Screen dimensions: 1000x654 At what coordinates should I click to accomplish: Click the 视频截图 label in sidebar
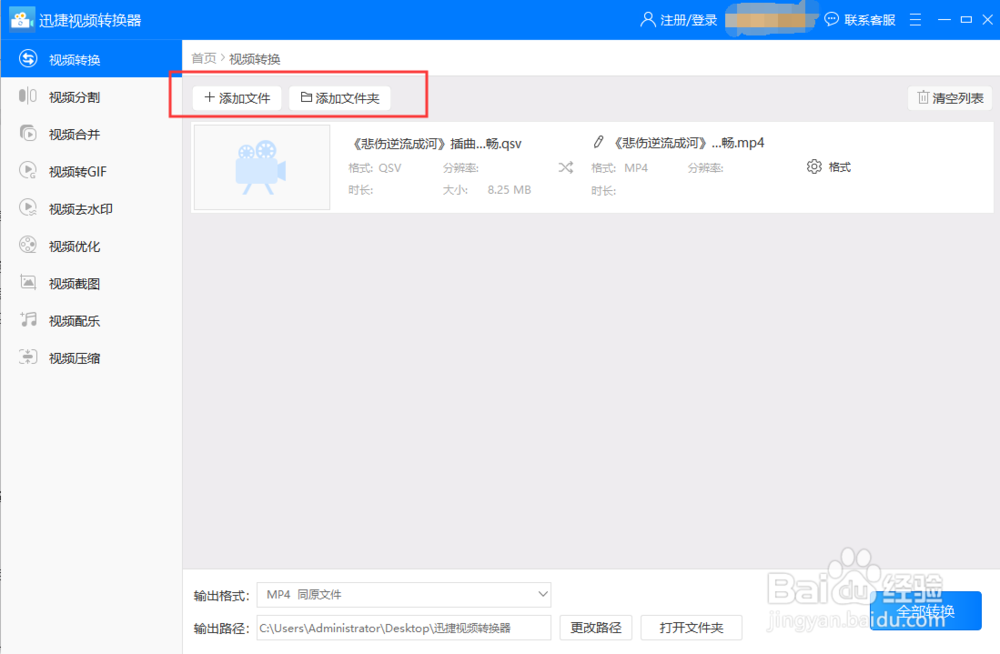(75, 284)
